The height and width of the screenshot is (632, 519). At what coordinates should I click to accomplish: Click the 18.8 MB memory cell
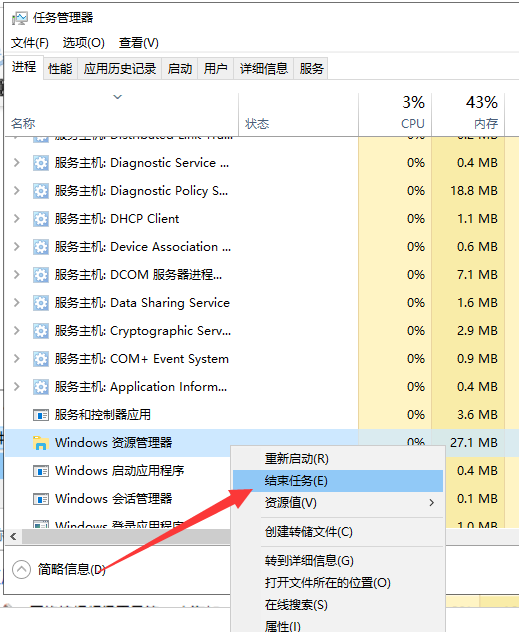coord(468,191)
